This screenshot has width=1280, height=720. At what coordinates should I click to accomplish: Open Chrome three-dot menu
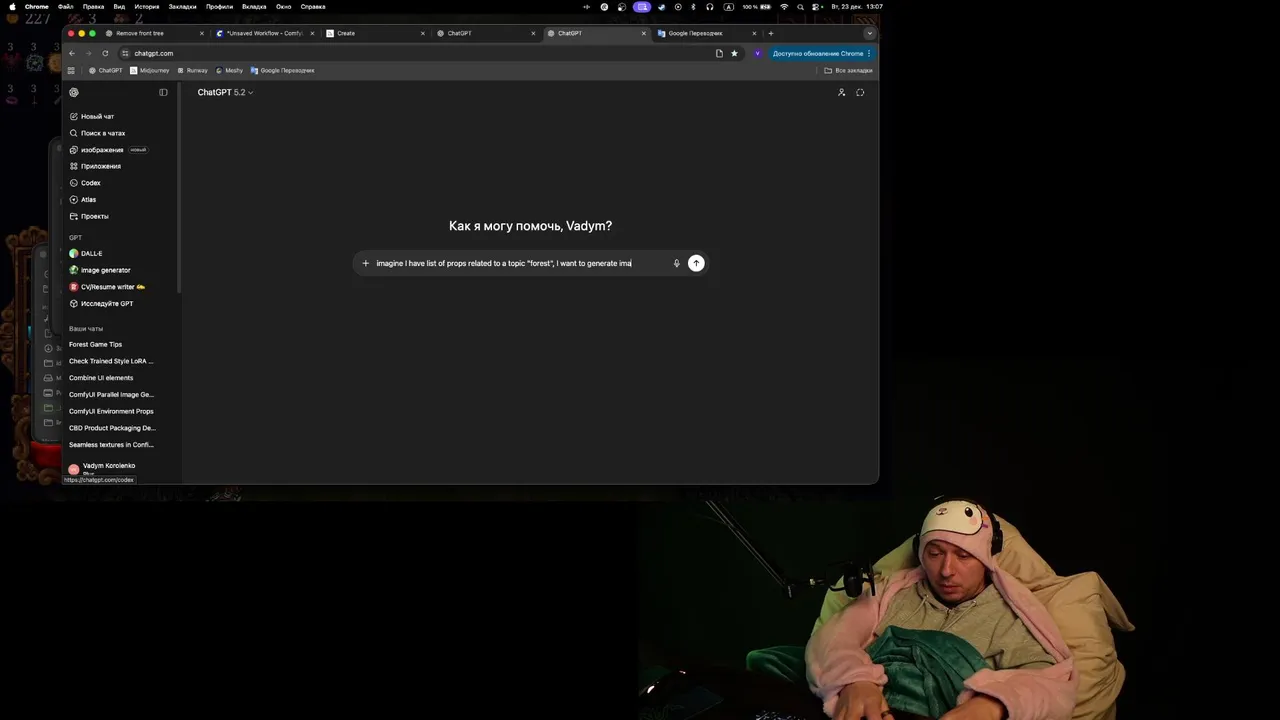(869, 53)
